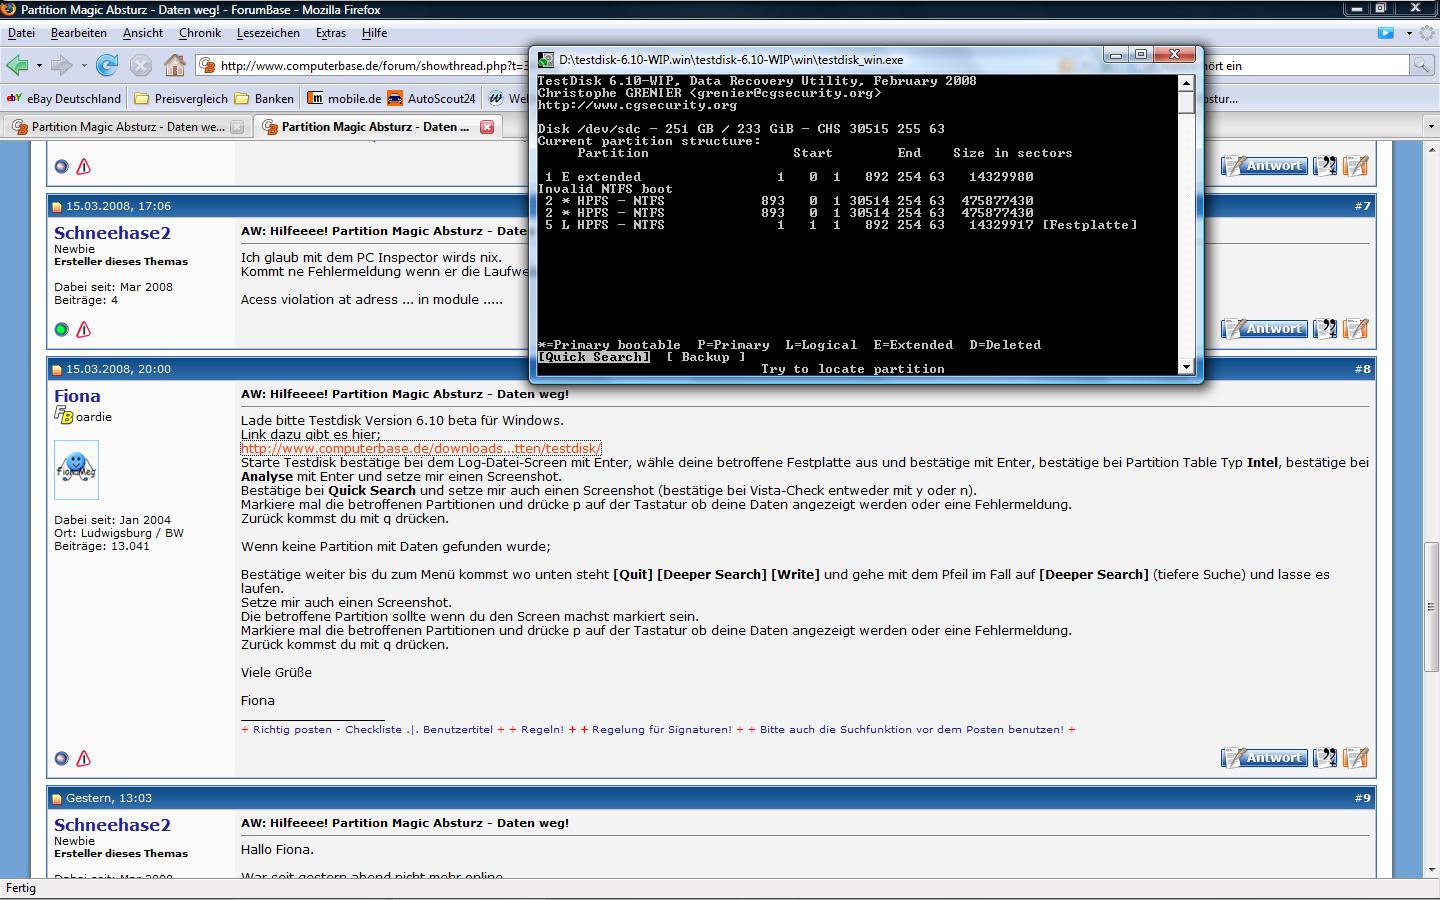The height and width of the screenshot is (900, 1440).
Task: Click the blue icon at top-right of menu bar
Action: (1385, 33)
